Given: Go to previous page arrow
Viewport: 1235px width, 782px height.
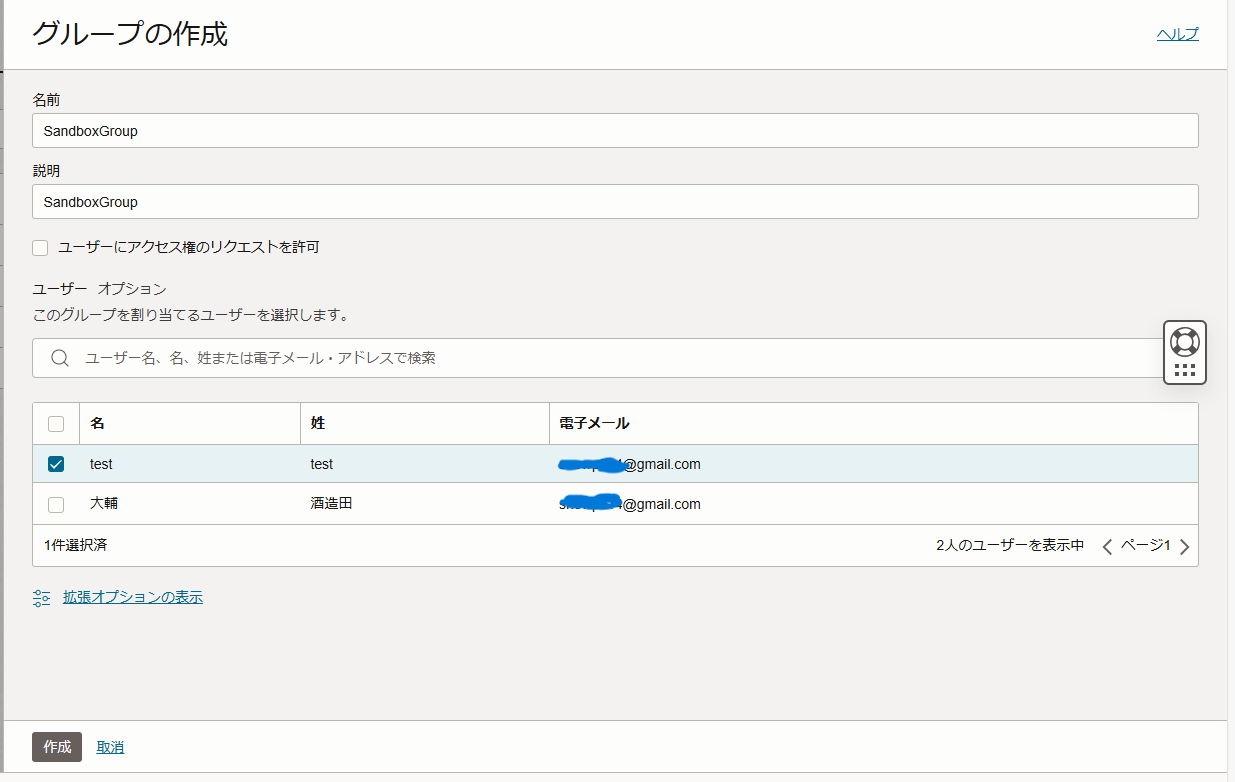Looking at the screenshot, I should [1107, 546].
